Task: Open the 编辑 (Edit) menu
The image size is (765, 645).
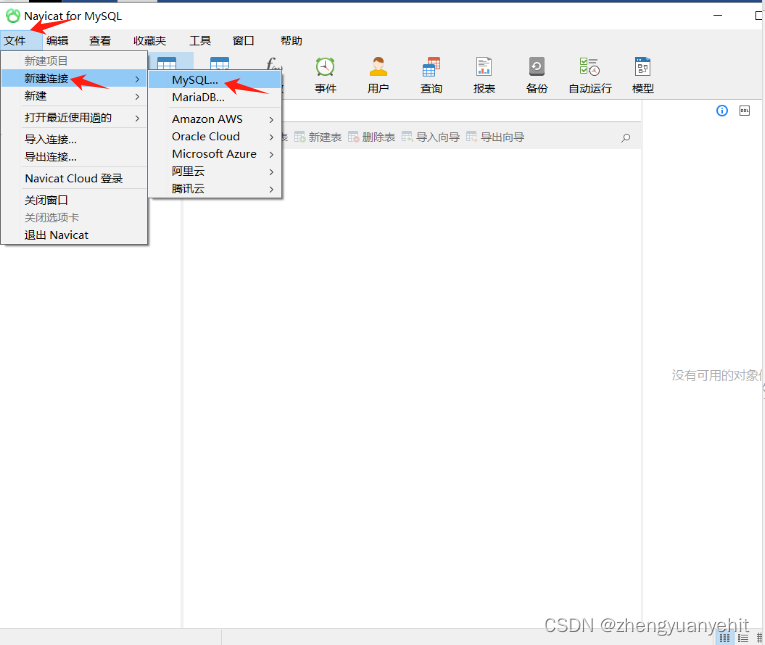Action: coord(58,40)
